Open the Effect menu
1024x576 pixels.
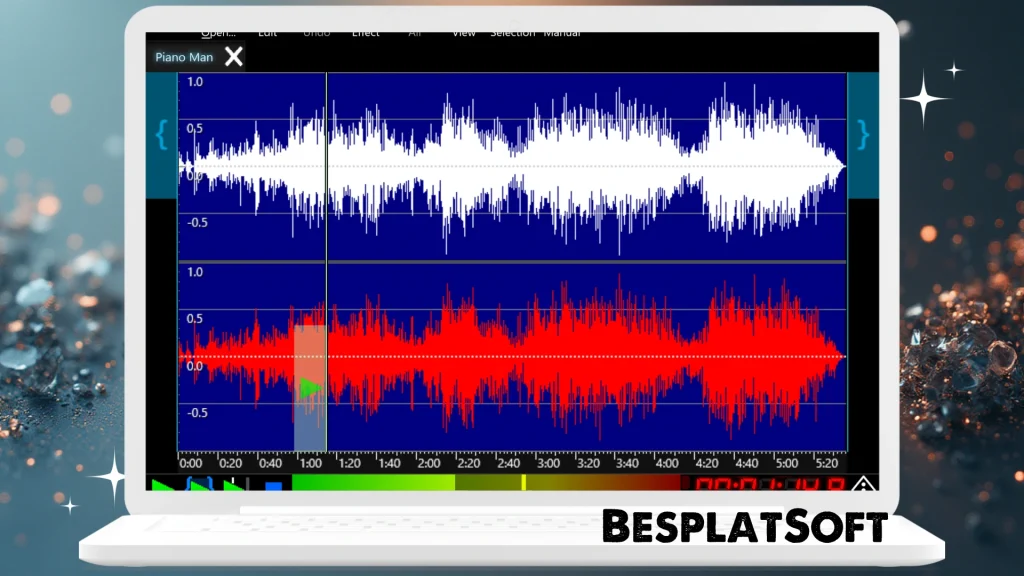pyautogui.click(x=365, y=34)
